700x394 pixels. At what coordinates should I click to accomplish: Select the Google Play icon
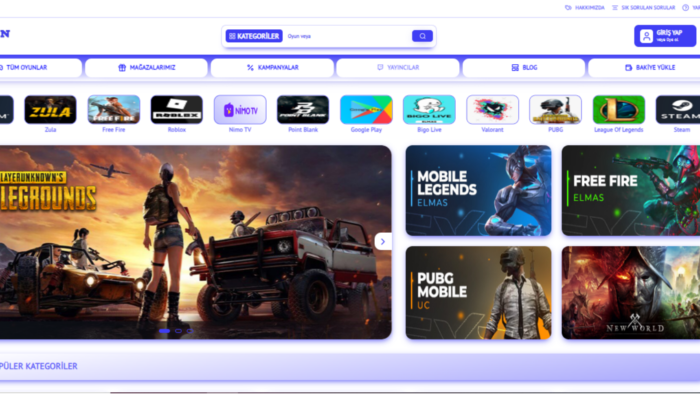(x=366, y=109)
